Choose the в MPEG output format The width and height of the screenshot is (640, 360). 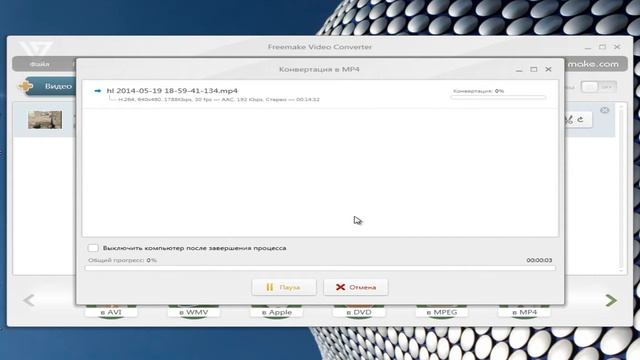click(x=442, y=312)
